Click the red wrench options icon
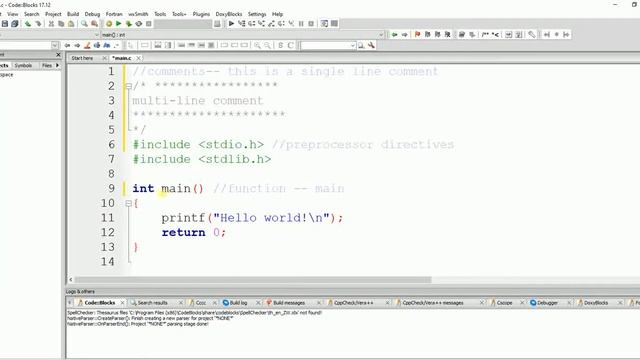640x360 pixels. click(x=371, y=45)
